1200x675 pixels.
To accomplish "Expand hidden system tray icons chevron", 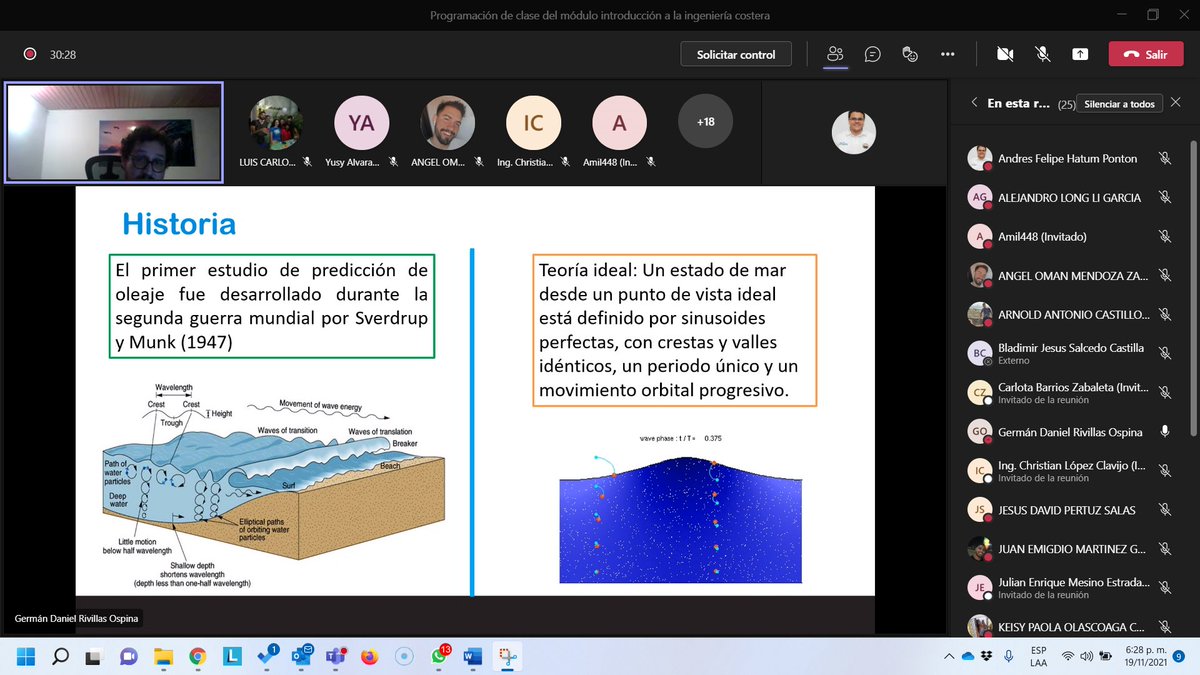I will [948, 657].
